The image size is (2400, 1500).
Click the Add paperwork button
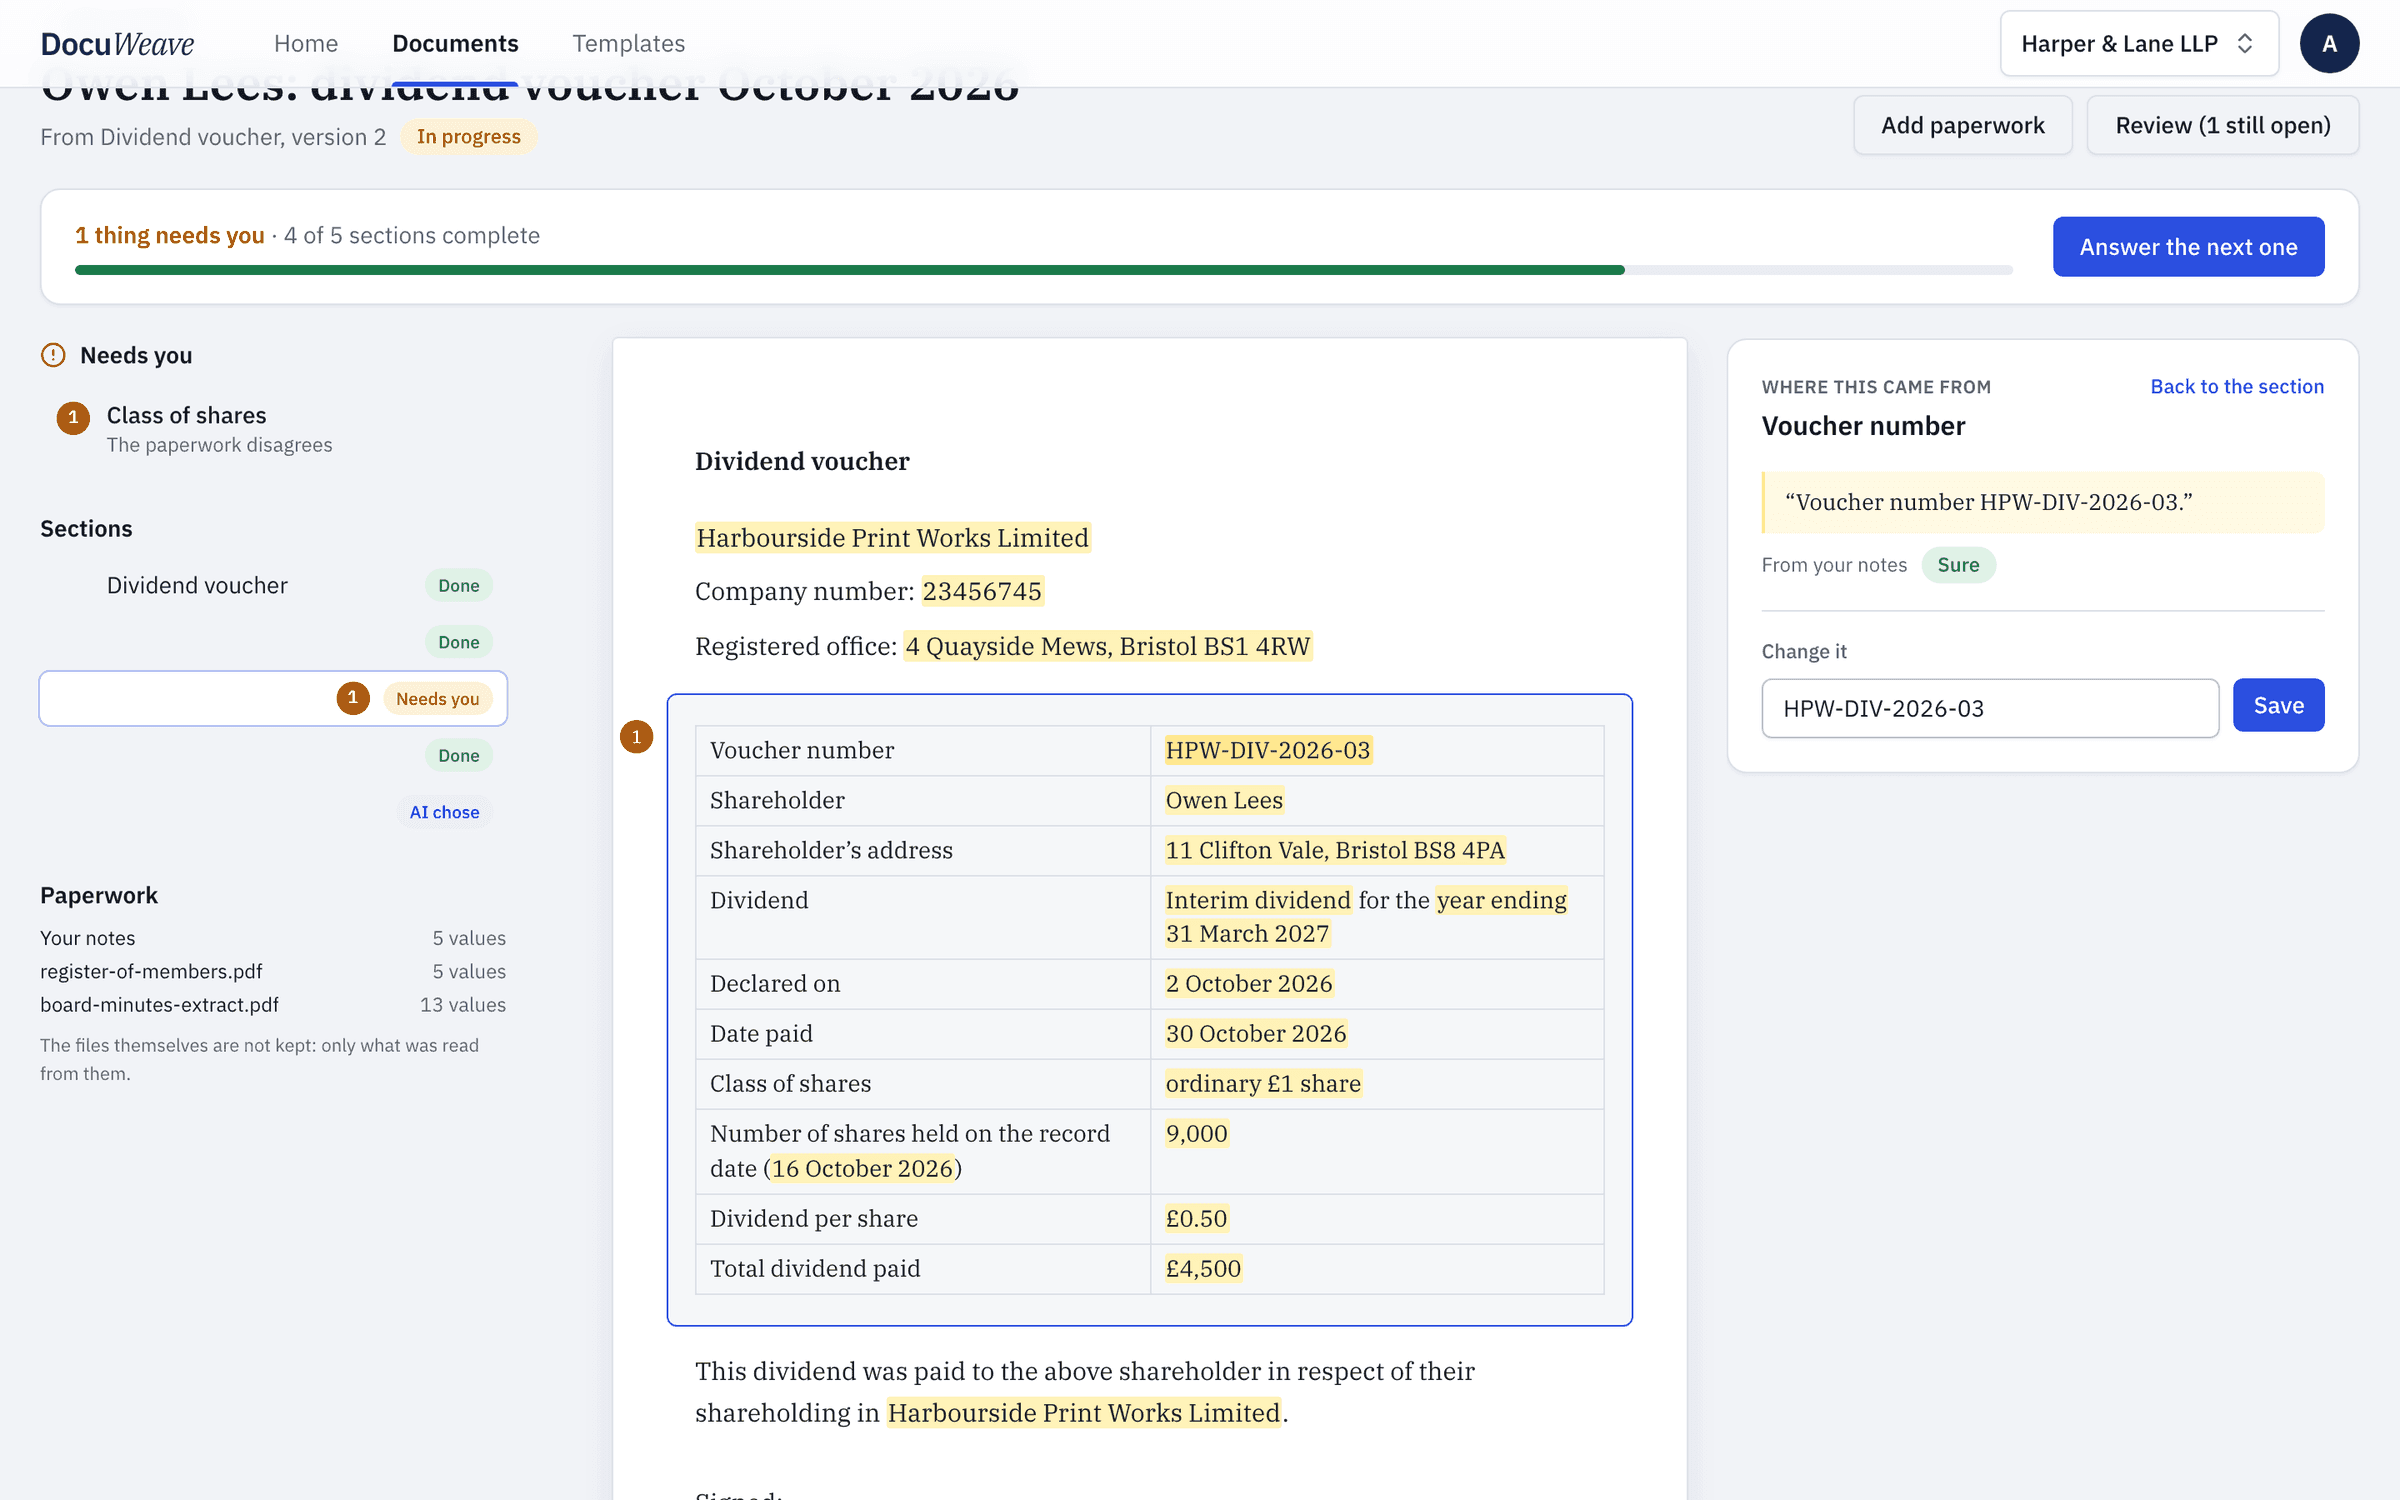tap(1962, 125)
